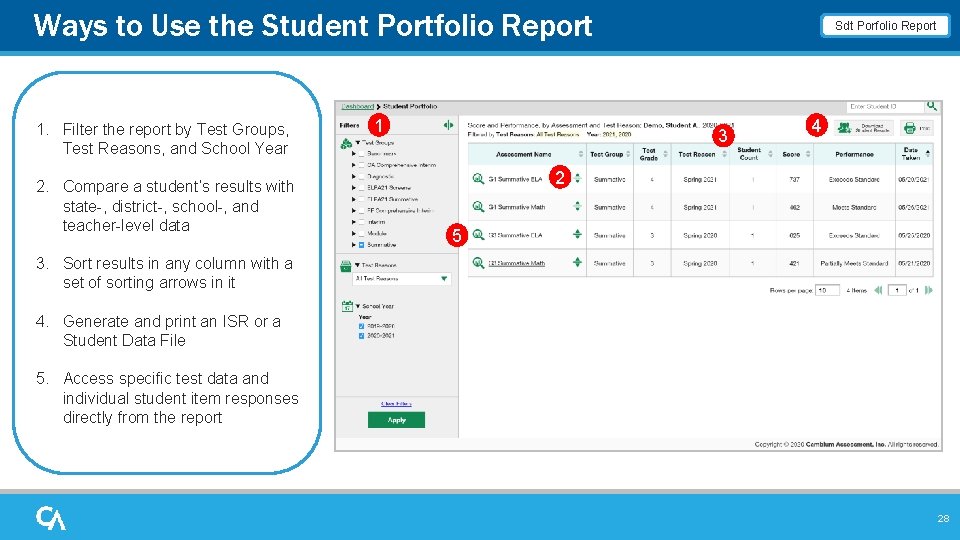Select the Exceeds Standard cell for G4 ELA
The height and width of the screenshot is (540, 960).
pos(854,179)
